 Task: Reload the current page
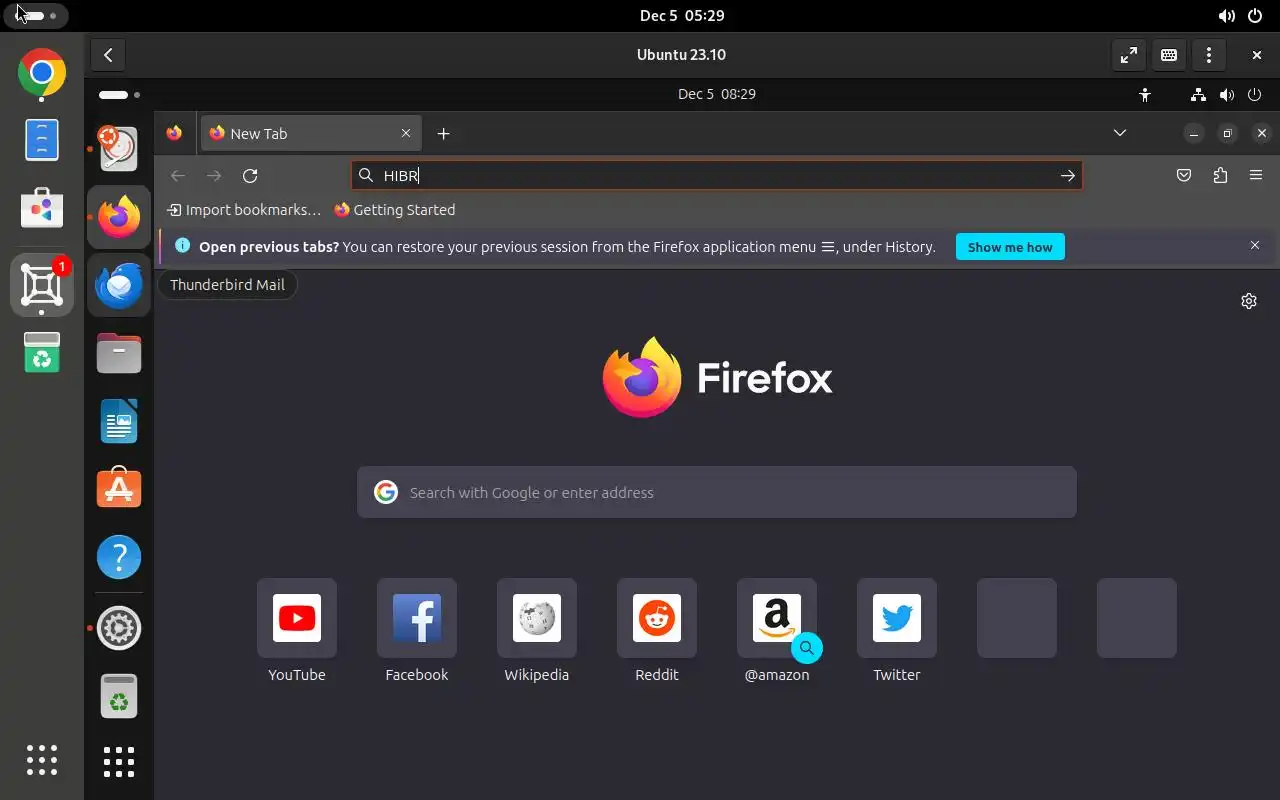[x=250, y=176]
